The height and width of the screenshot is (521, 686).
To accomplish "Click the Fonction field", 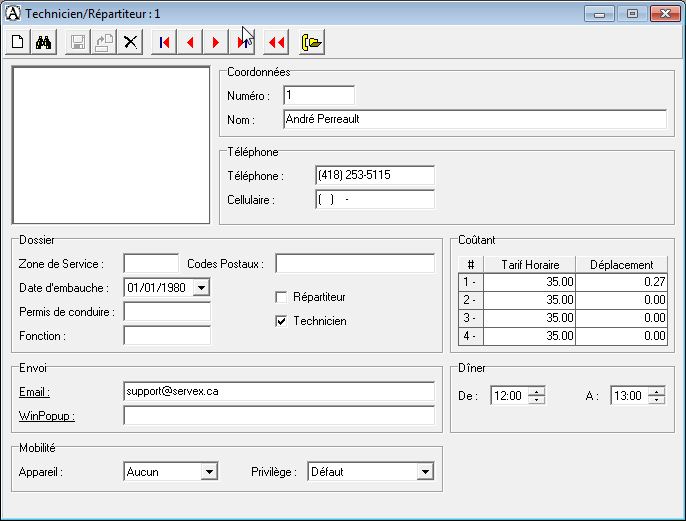I will pyautogui.click(x=167, y=336).
